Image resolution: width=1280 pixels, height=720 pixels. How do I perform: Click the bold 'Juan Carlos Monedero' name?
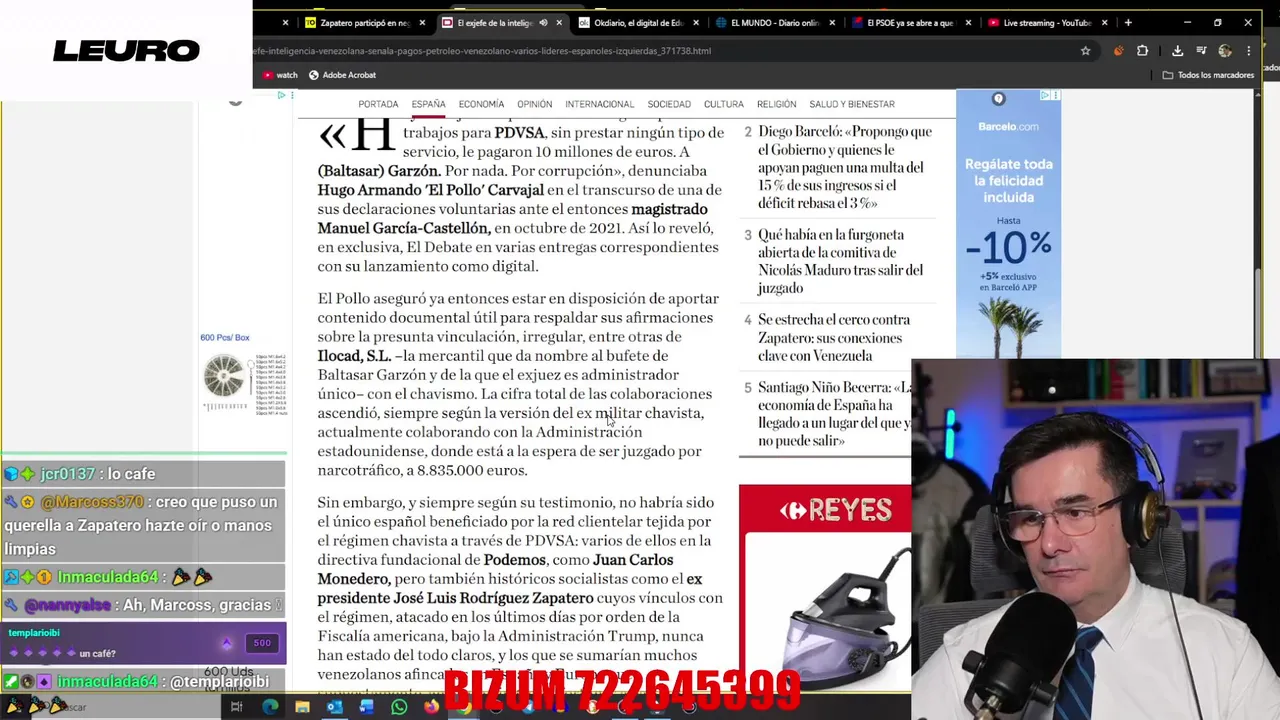click(496, 569)
